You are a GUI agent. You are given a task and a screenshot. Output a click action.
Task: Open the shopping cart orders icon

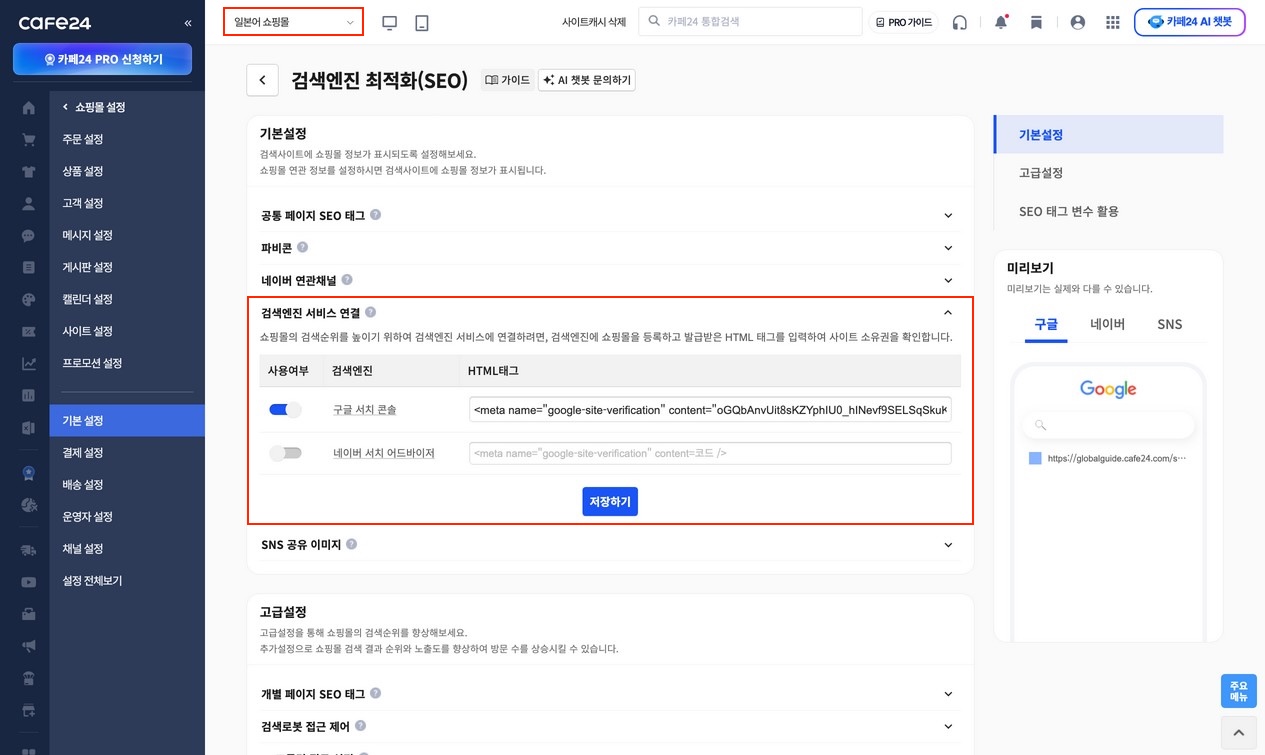pos(28,139)
